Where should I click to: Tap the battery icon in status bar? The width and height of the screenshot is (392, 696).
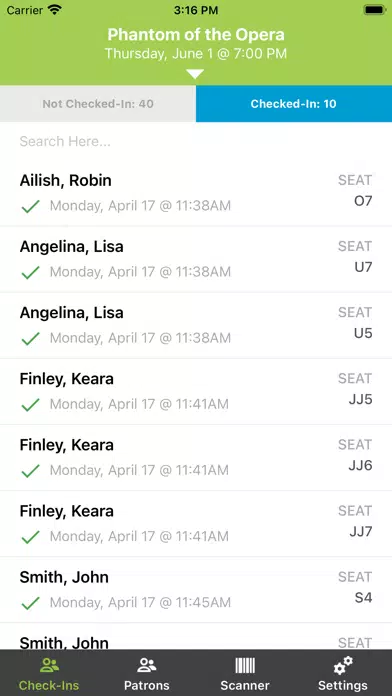tap(374, 10)
